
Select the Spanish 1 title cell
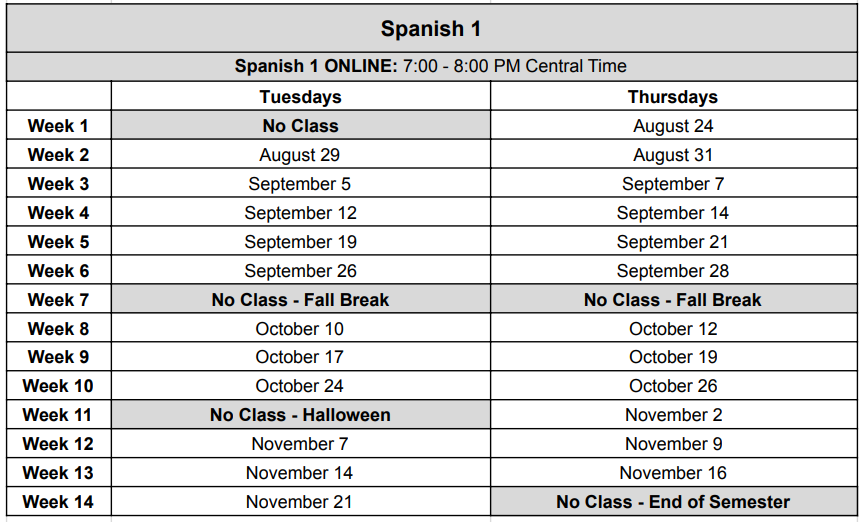pos(431,29)
